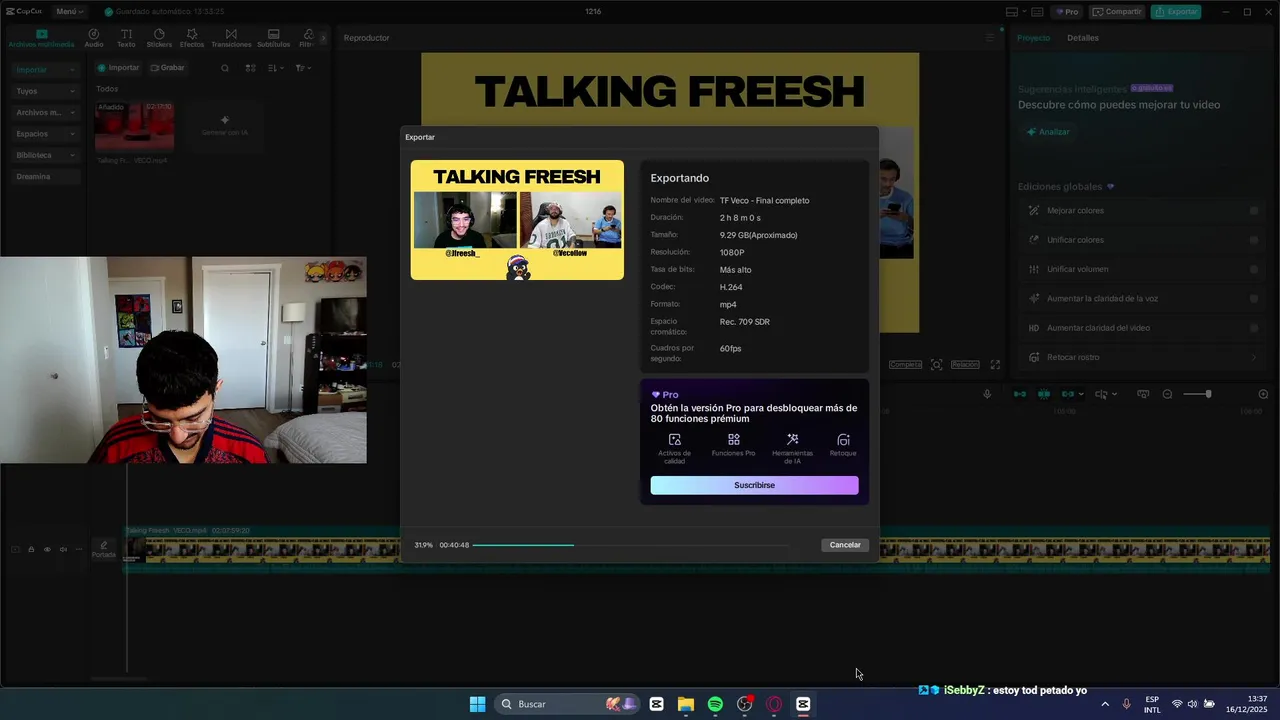Viewport: 1280px width, 720px height.
Task: Open the Efectos panel
Action: pyautogui.click(x=192, y=38)
